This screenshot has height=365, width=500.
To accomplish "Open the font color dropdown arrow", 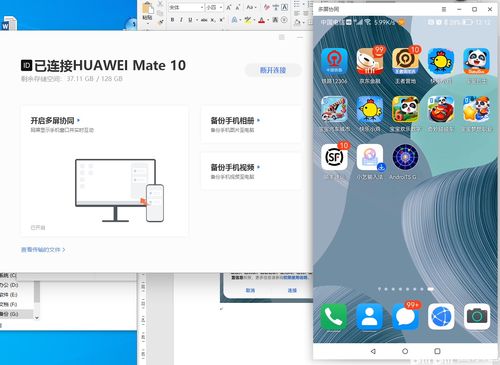I will pos(268,20).
